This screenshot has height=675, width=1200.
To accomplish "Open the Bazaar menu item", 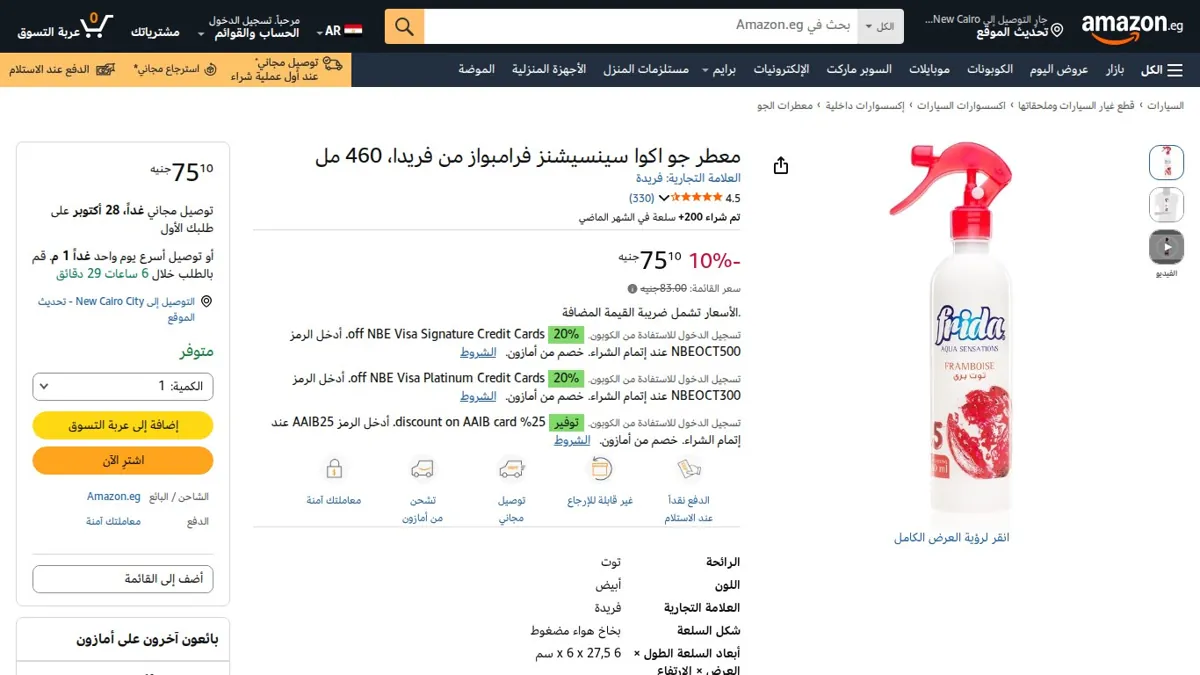I will click(1115, 70).
